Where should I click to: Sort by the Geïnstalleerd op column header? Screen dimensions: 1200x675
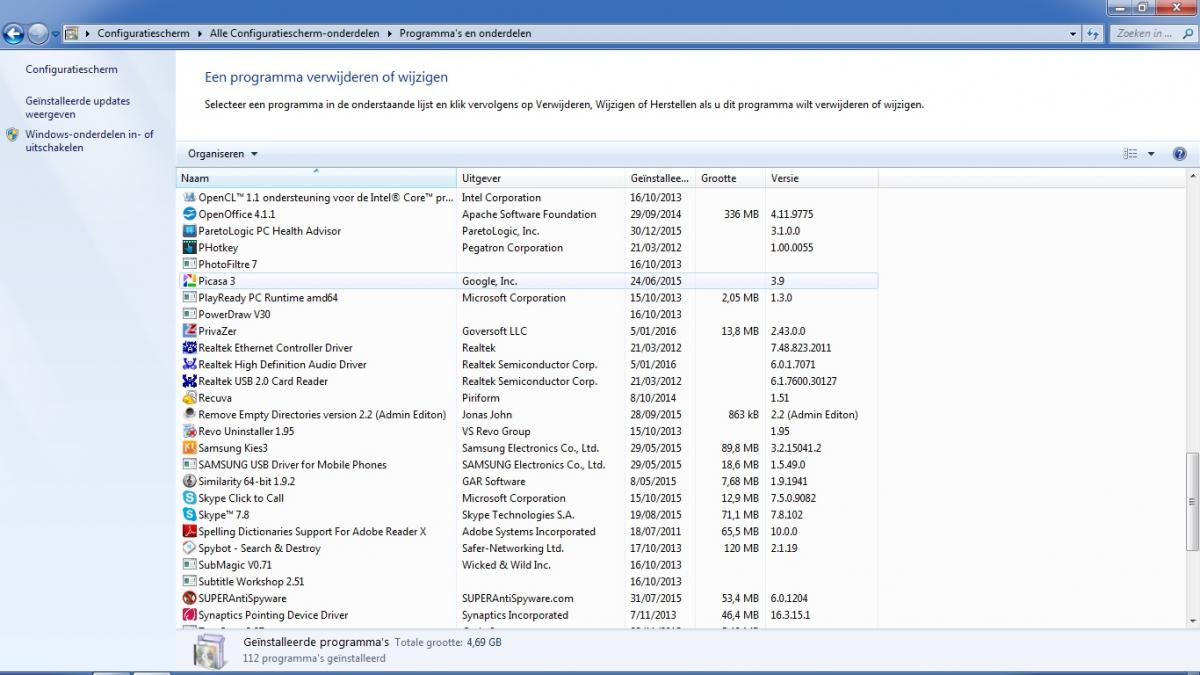(661, 178)
